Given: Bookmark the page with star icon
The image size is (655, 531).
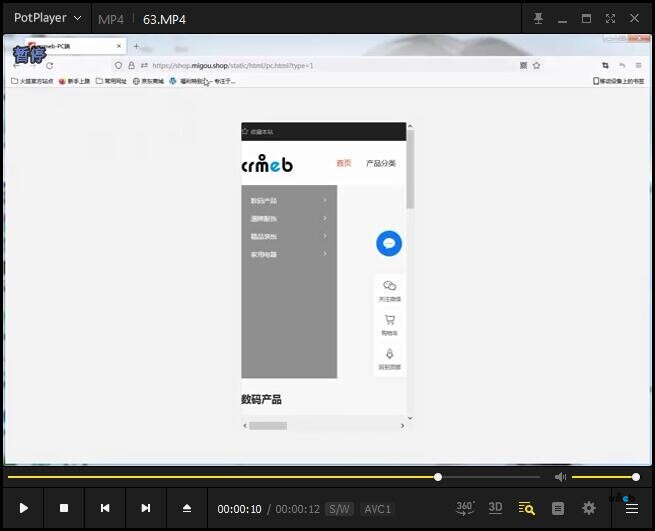Looking at the screenshot, I should coord(537,65).
